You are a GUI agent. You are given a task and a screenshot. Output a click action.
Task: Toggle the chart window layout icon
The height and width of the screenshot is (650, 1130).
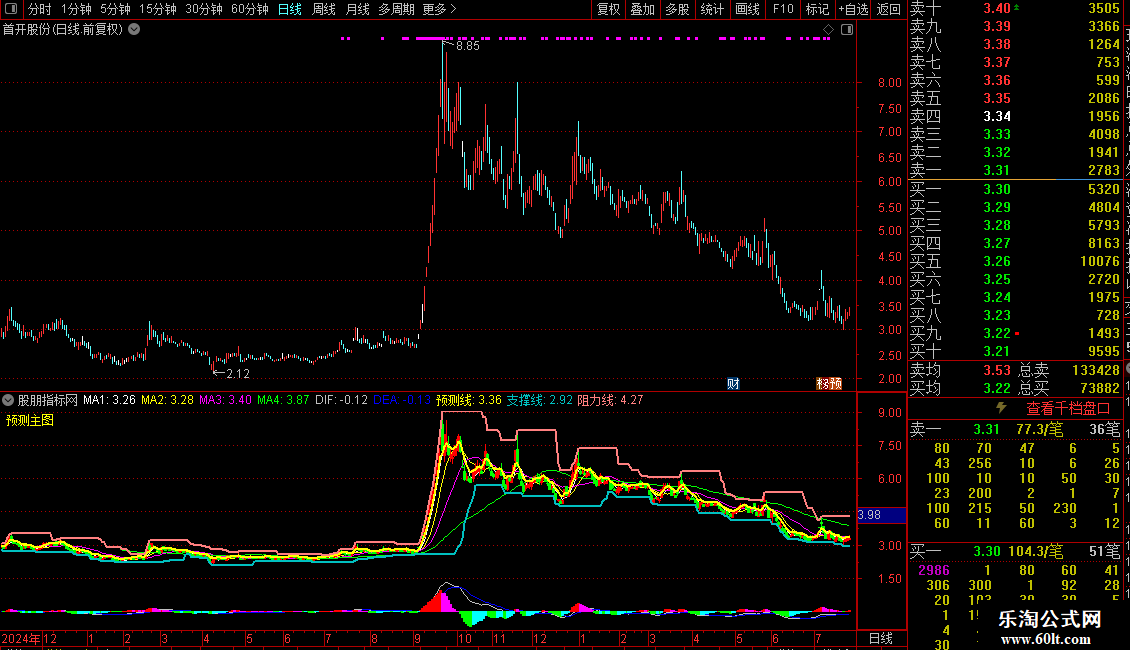coord(847,30)
